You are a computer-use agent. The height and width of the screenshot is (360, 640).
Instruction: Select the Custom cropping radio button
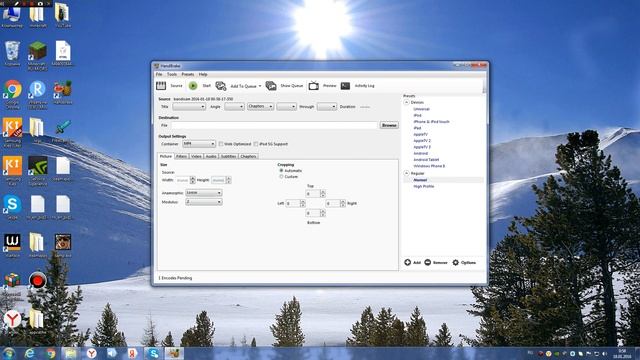(281, 177)
